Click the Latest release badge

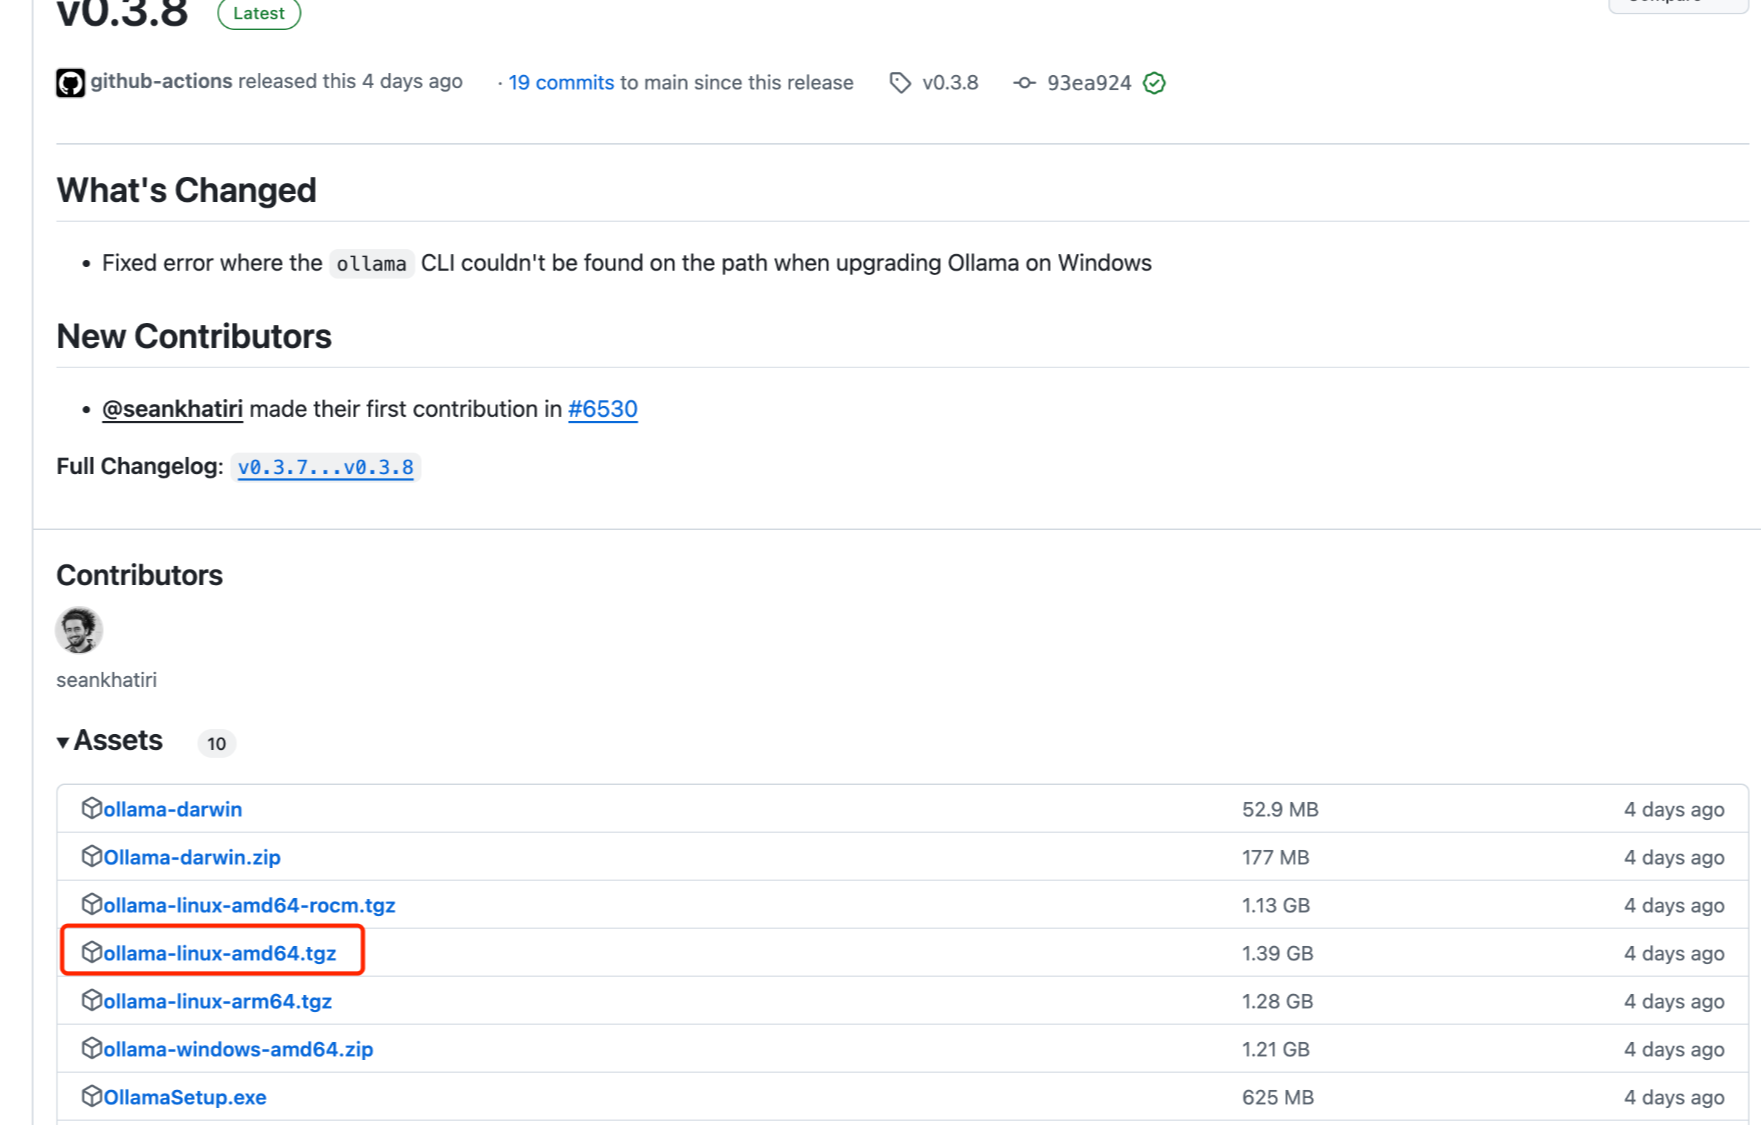point(259,13)
